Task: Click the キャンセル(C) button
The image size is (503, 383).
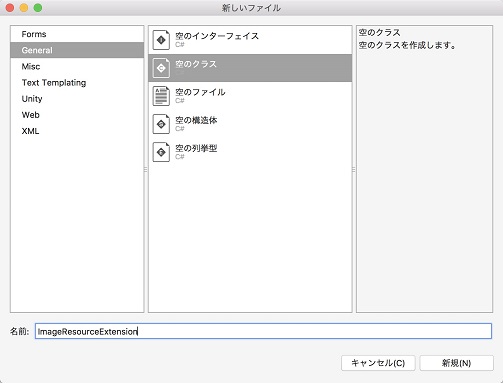Action: pyautogui.click(x=378, y=363)
